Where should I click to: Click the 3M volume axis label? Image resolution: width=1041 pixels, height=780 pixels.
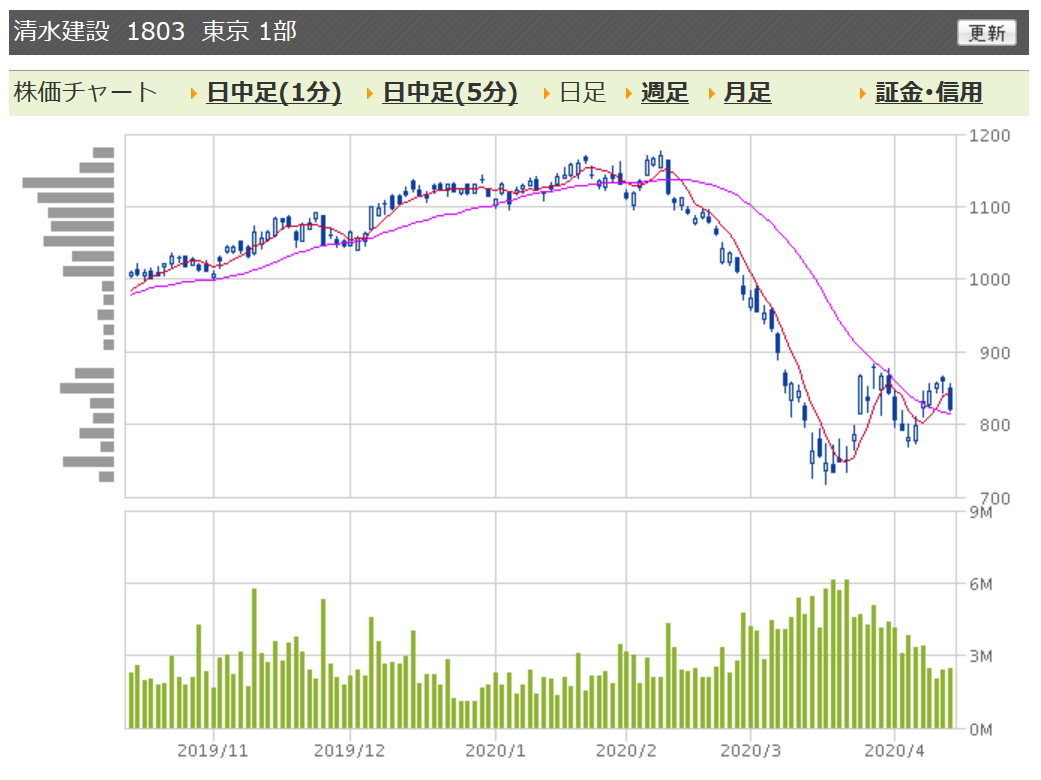click(x=981, y=657)
